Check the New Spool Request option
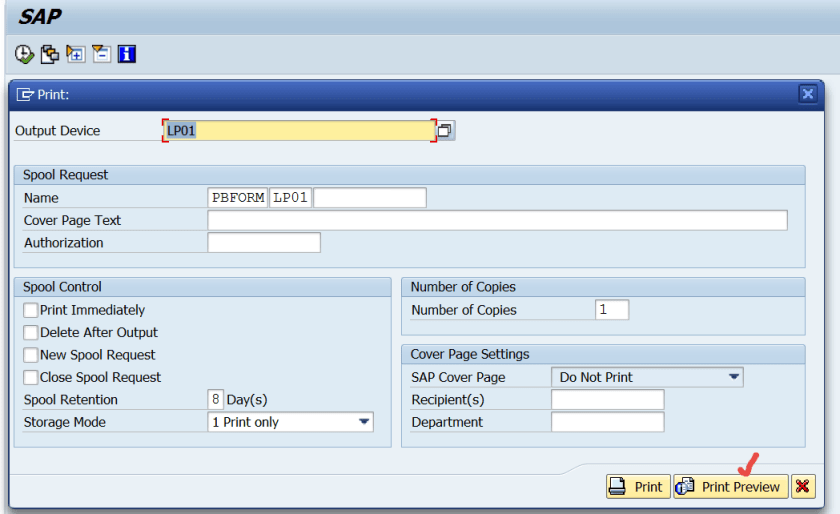840x514 pixels. point(31,355)
